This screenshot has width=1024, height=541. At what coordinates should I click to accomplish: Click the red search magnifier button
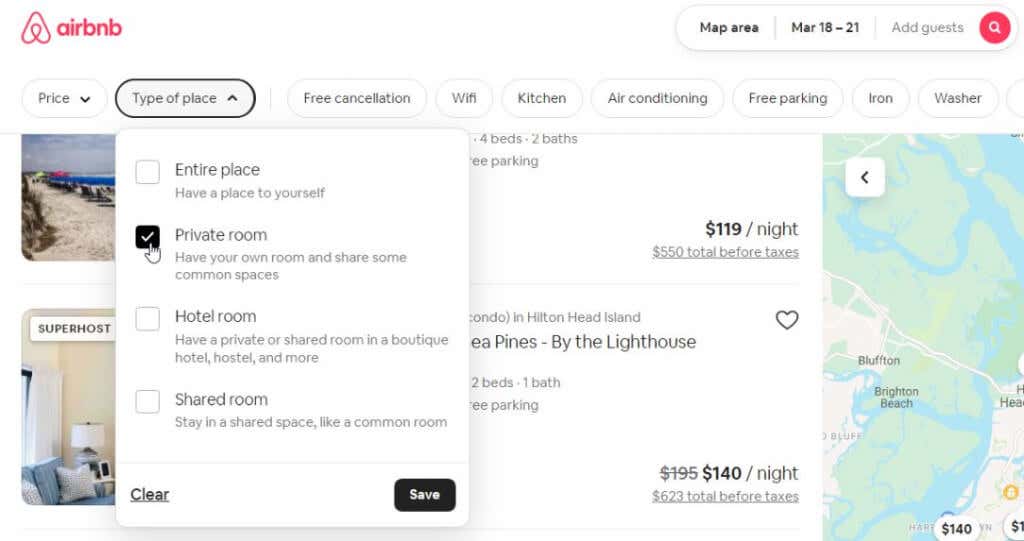click(994, 28)
